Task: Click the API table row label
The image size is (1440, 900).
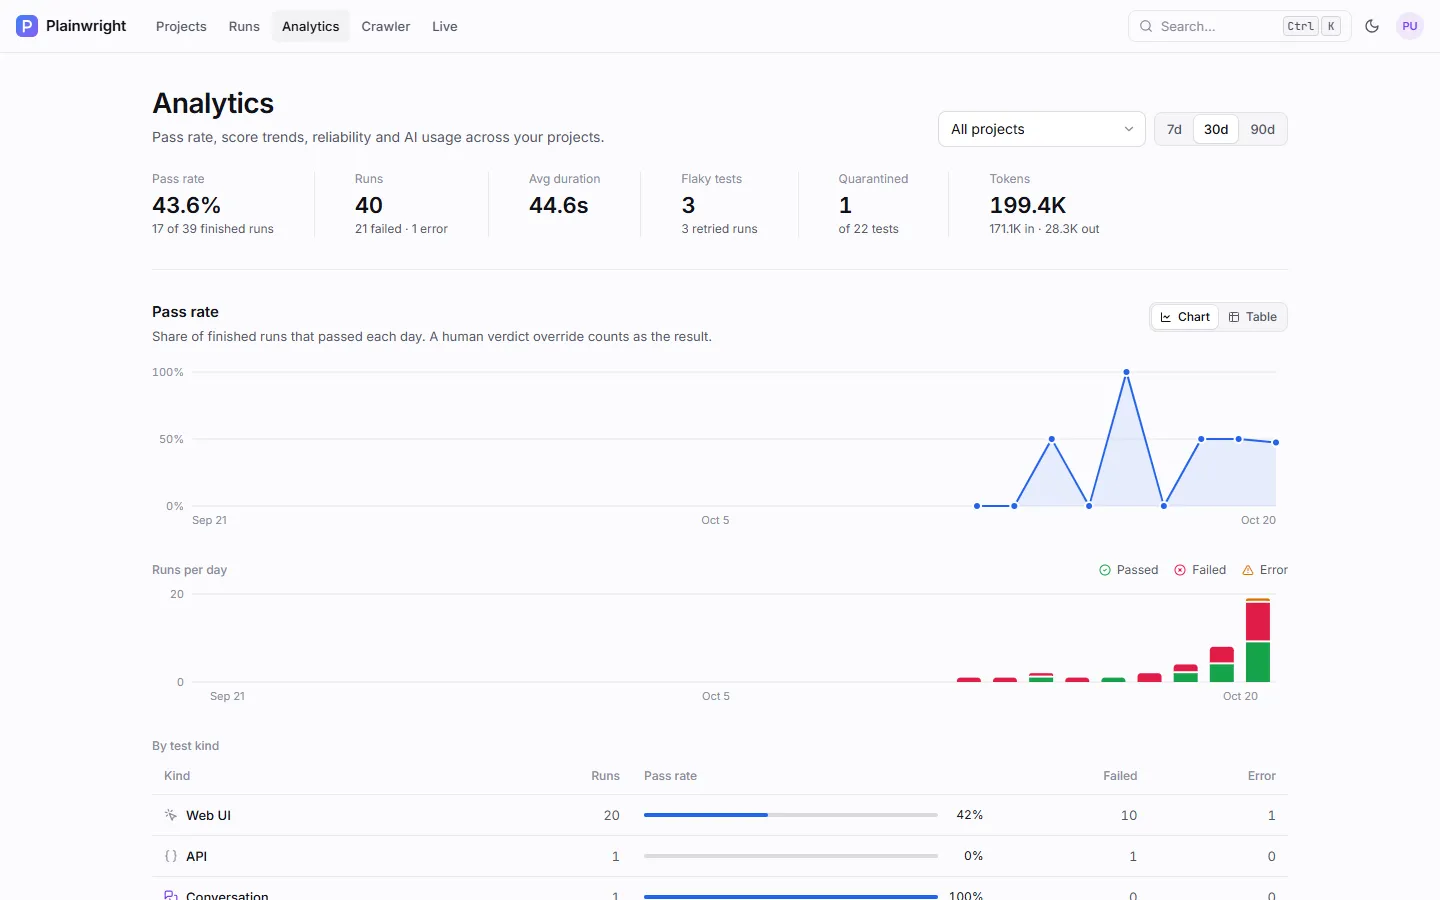Action: click(x=196, y=856)
